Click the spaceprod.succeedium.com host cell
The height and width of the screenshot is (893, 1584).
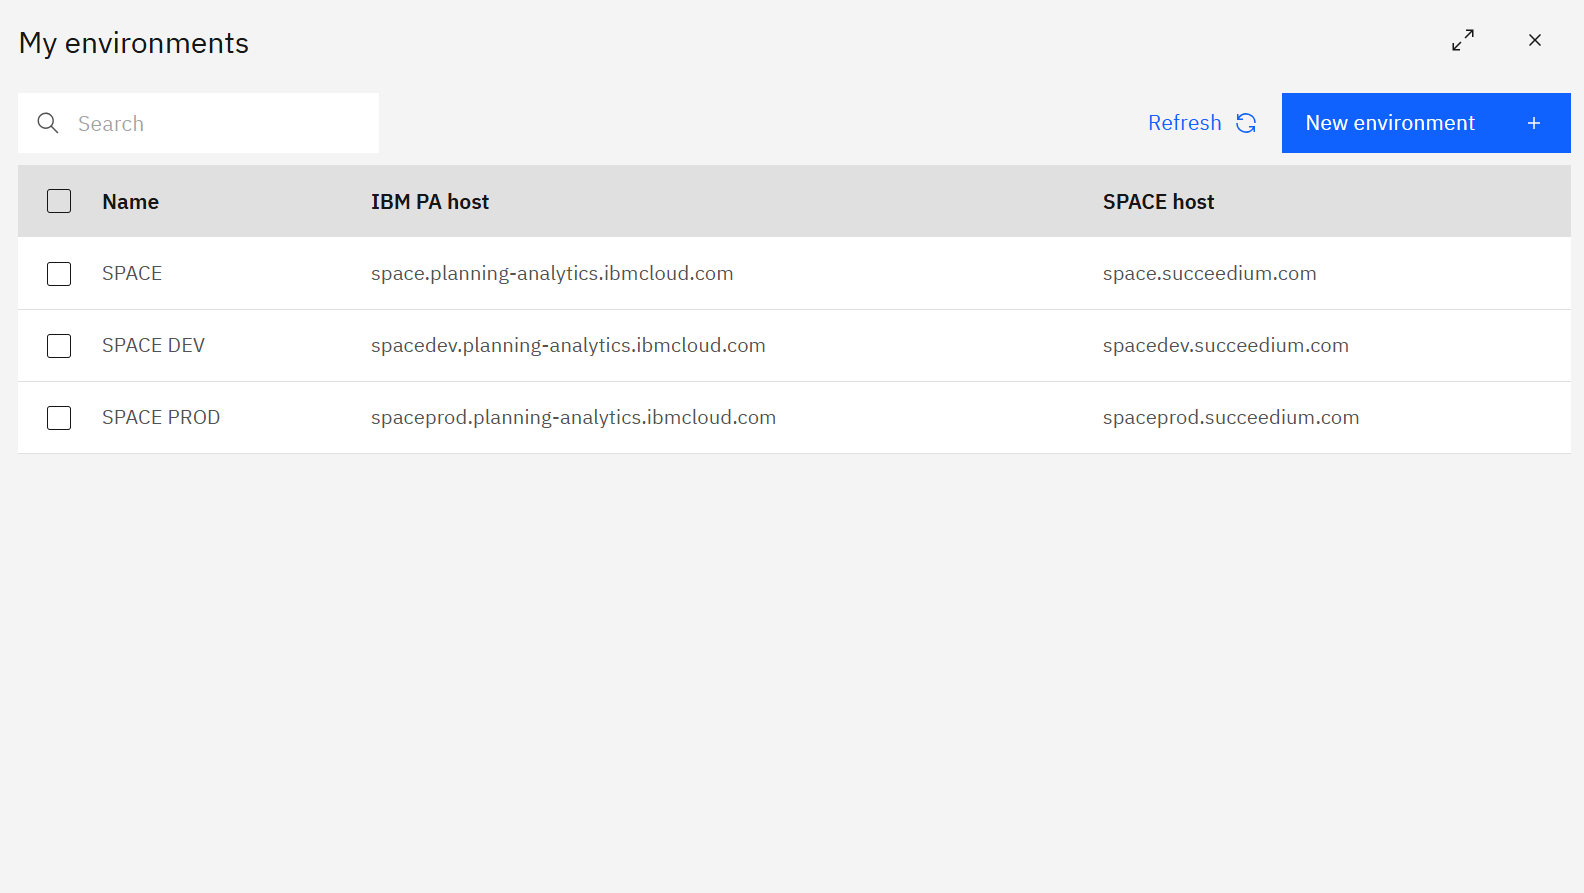coord(1230,418)
